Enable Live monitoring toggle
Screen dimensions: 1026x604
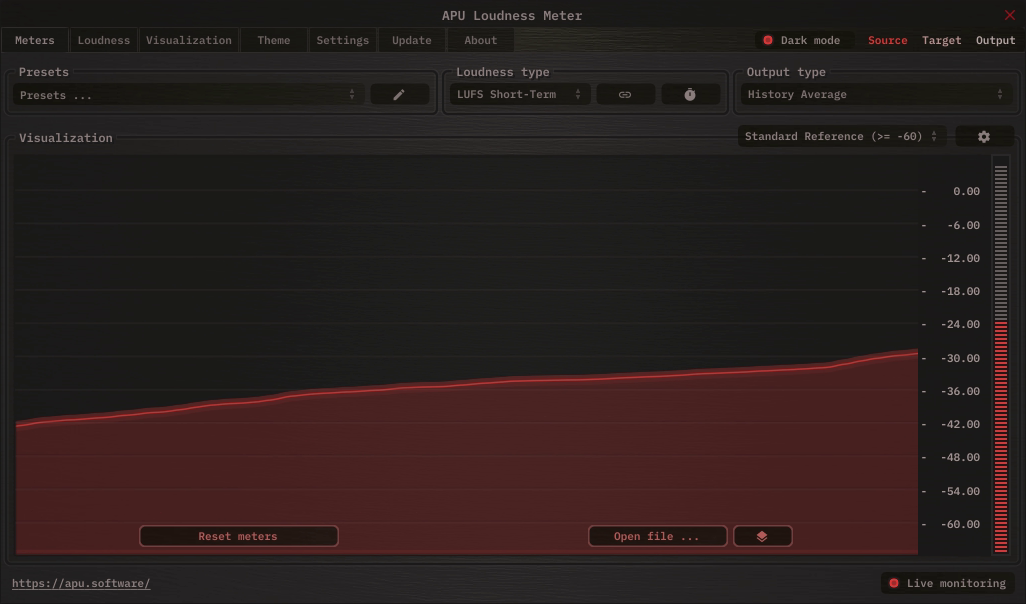coord(947,583)
